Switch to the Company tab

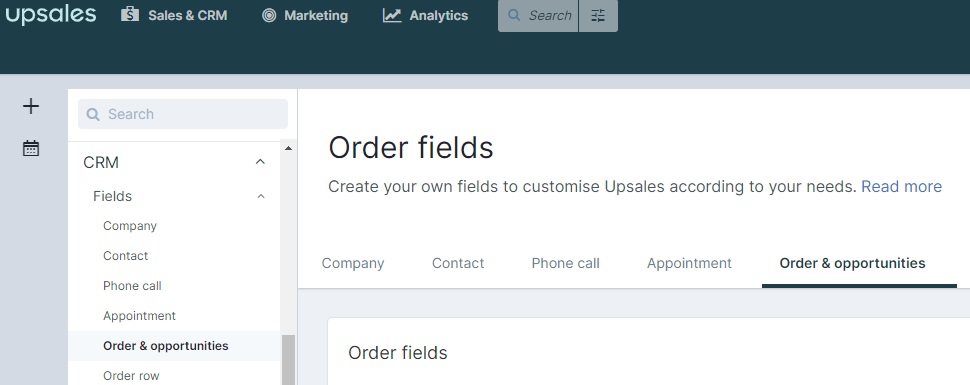click(353, 263)
